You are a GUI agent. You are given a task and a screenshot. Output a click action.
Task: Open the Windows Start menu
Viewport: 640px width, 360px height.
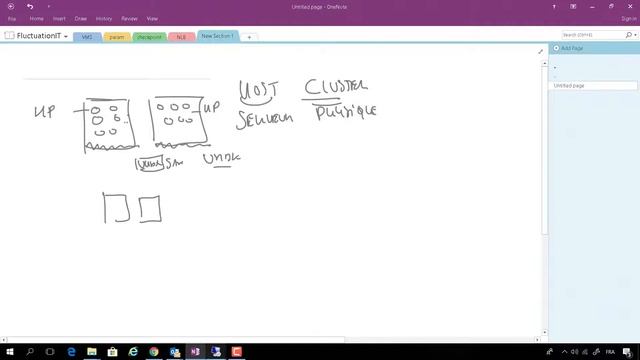click(x=10, y=351)
